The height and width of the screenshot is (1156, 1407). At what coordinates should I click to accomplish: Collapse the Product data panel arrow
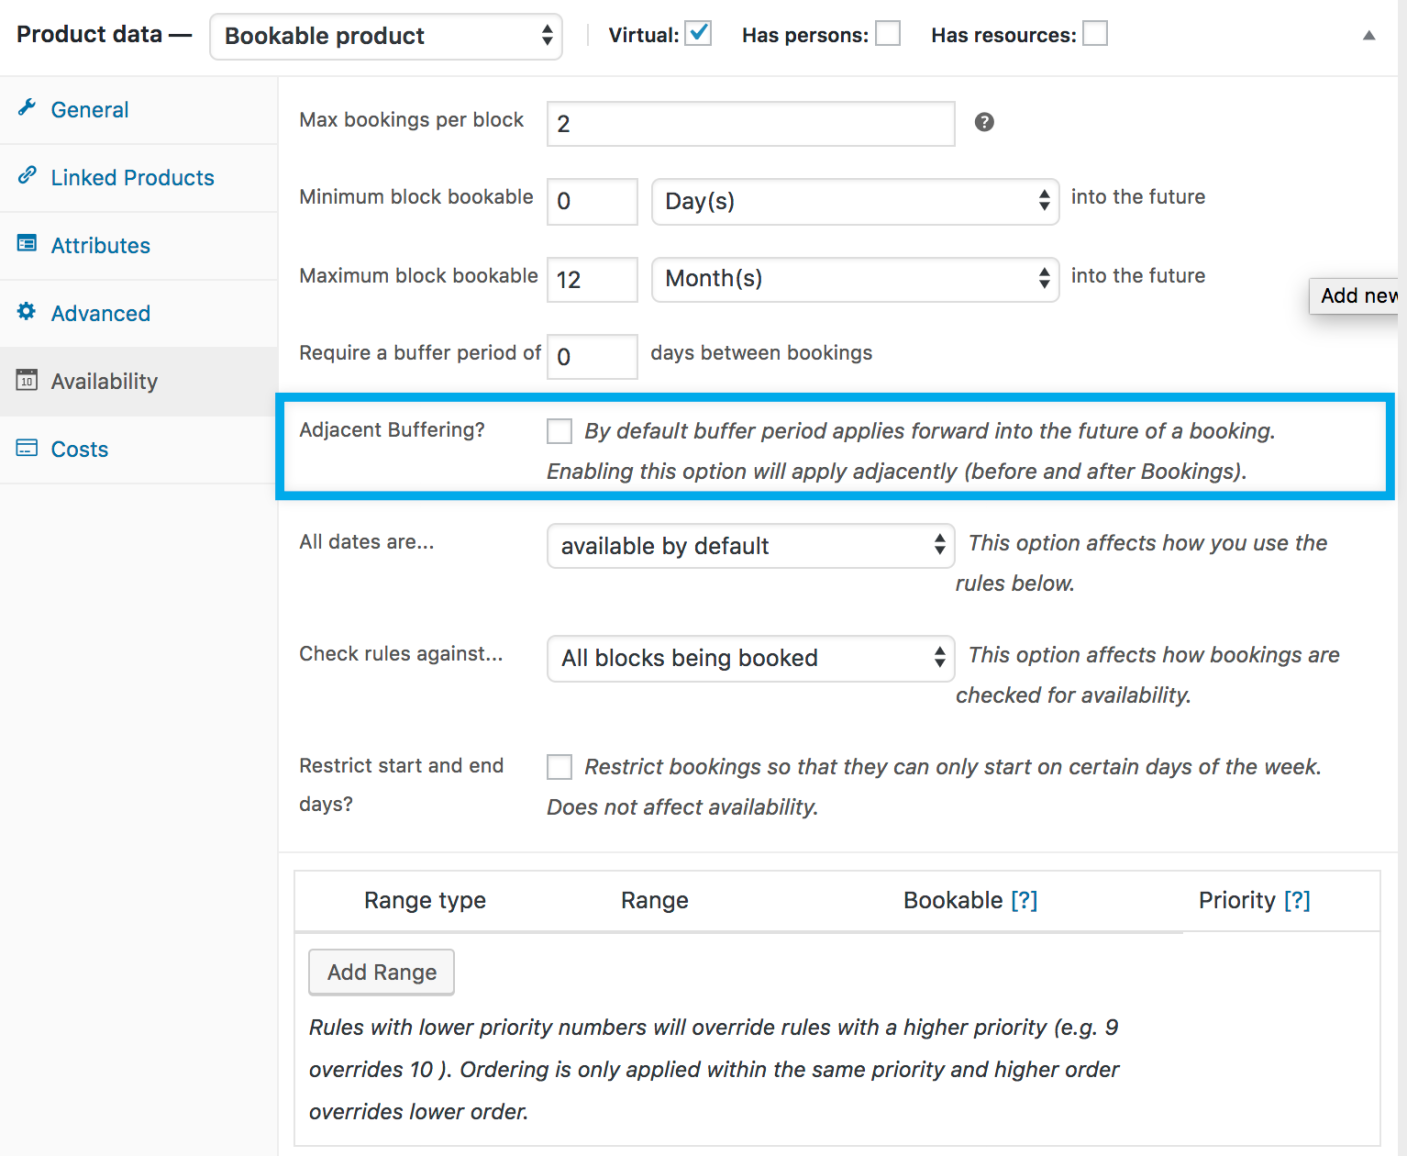[x=1369, y=35]
